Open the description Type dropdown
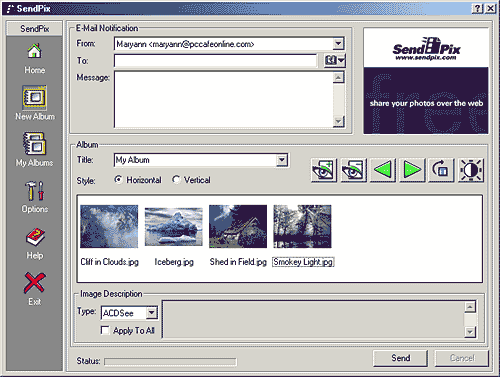This screenshot has width=500, height=377. pos(151,313)
